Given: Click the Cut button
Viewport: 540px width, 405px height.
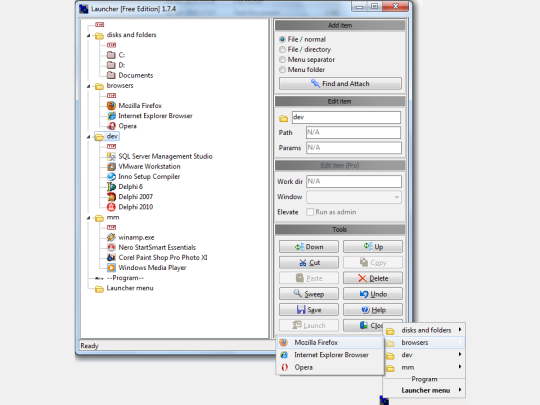Looking at the screenshot, I should (x=309, y=262).
